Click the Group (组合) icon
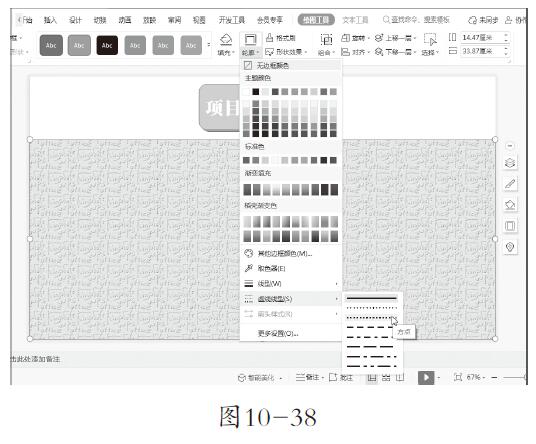536x444 pixels. pos(326,40)
